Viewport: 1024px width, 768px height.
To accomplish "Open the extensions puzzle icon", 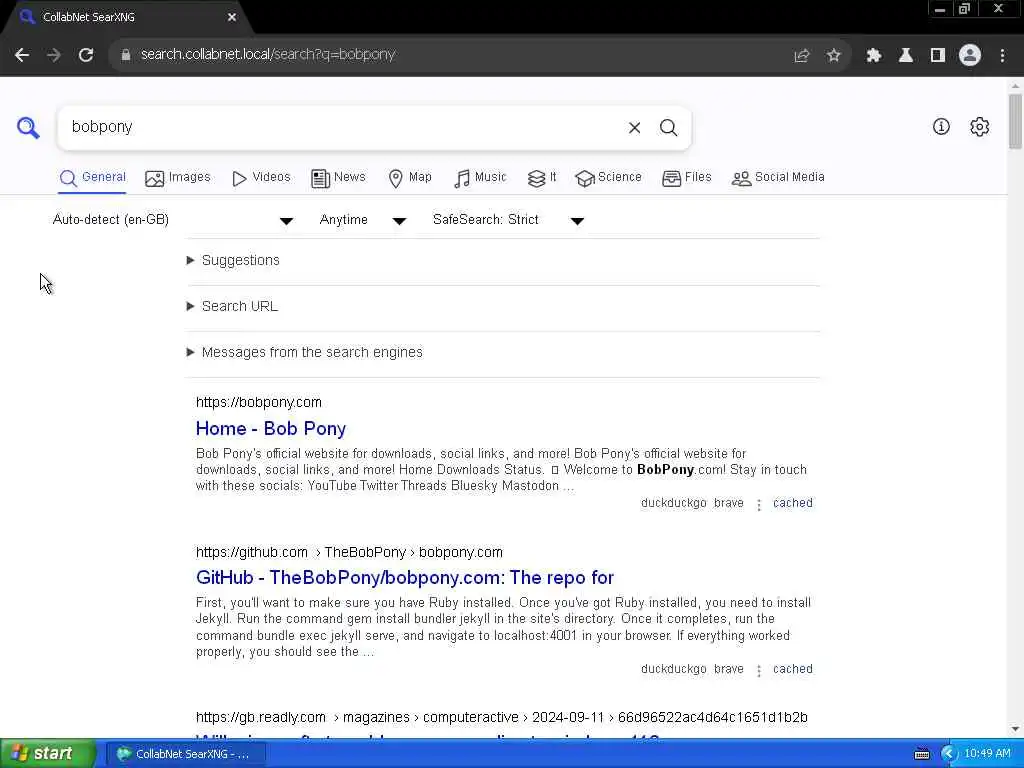I will (x=874, y=56).
